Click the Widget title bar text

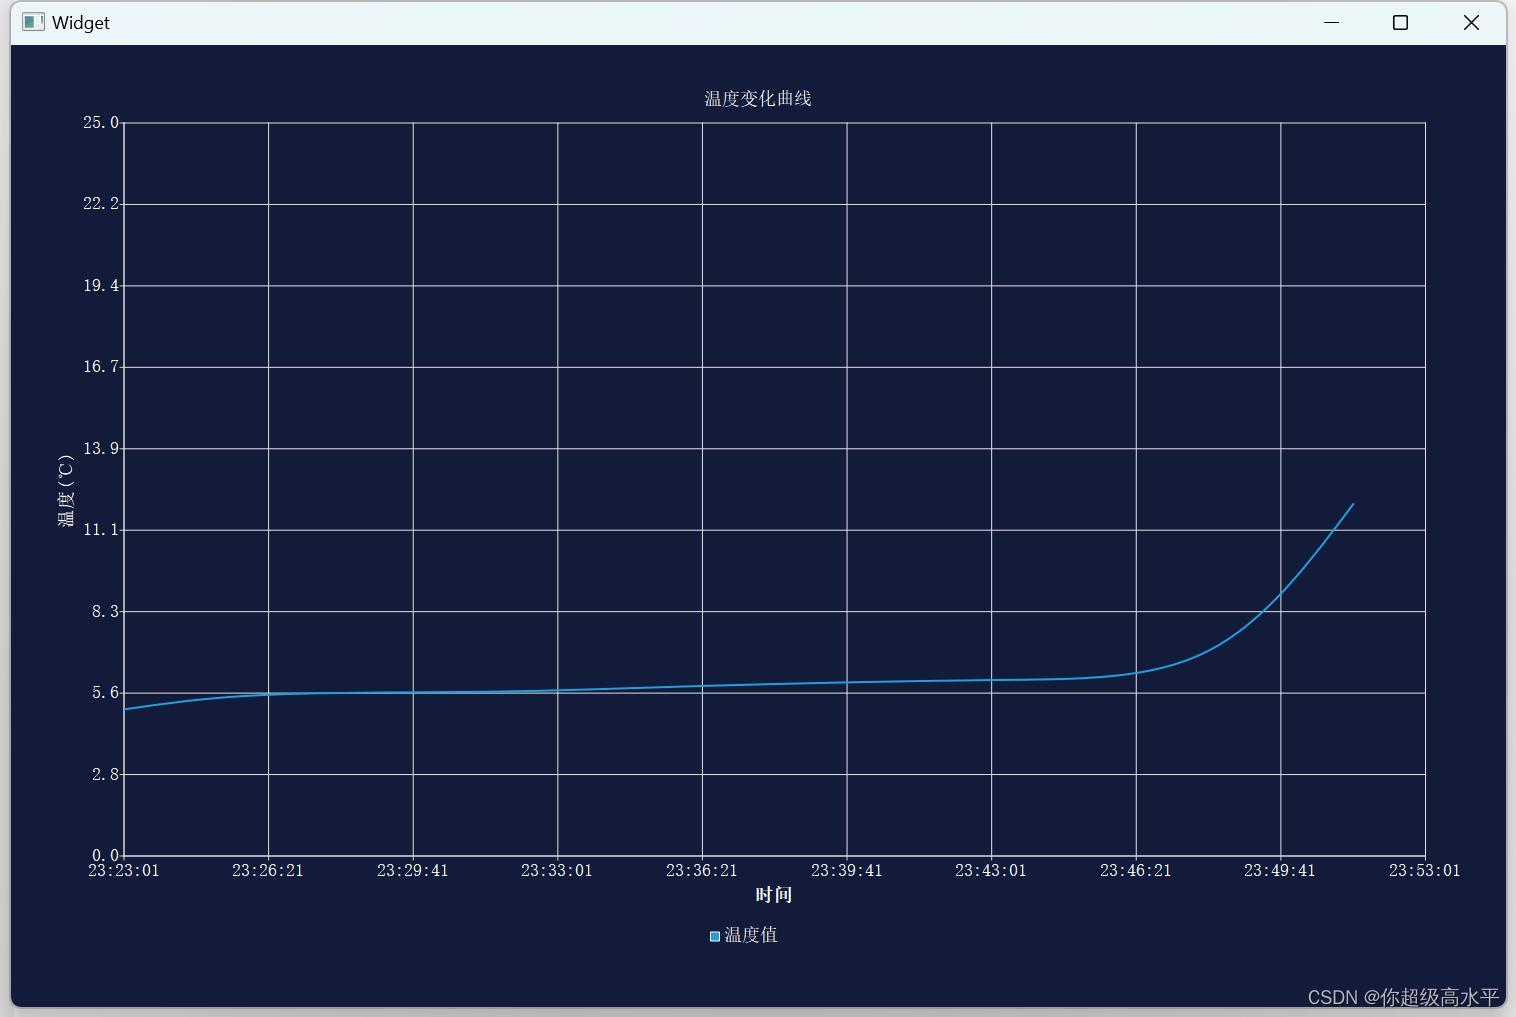tap(82, 21)
